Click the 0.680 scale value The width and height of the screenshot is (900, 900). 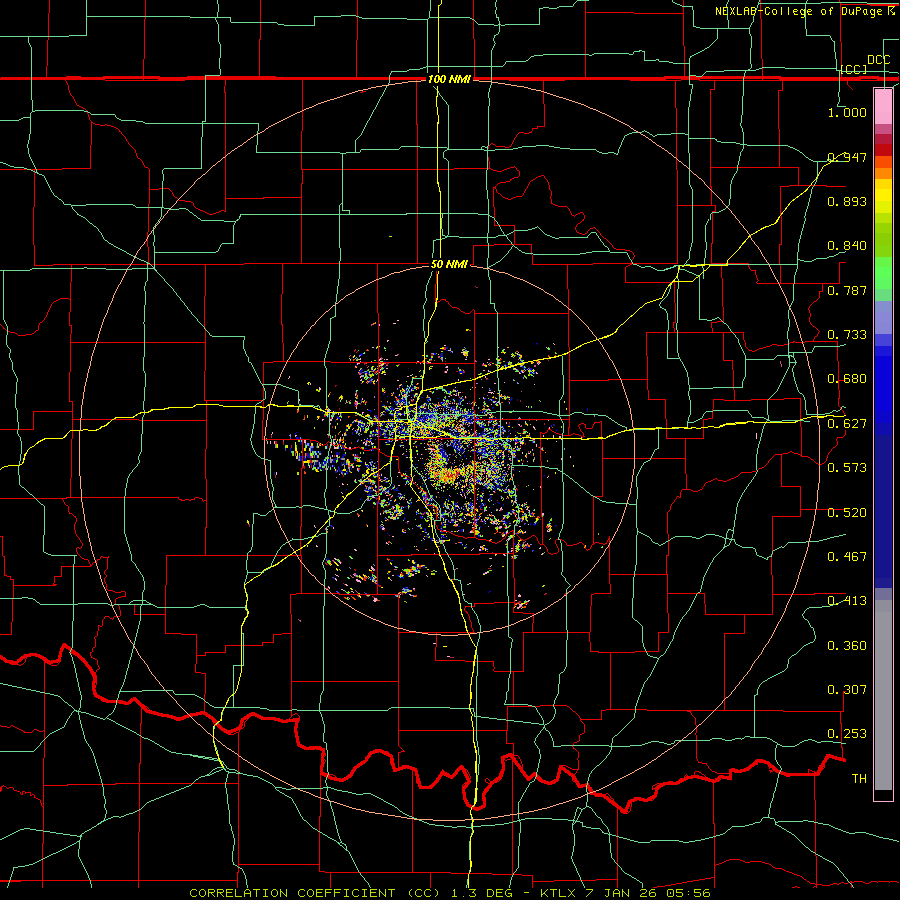click(x=847, y=379)
